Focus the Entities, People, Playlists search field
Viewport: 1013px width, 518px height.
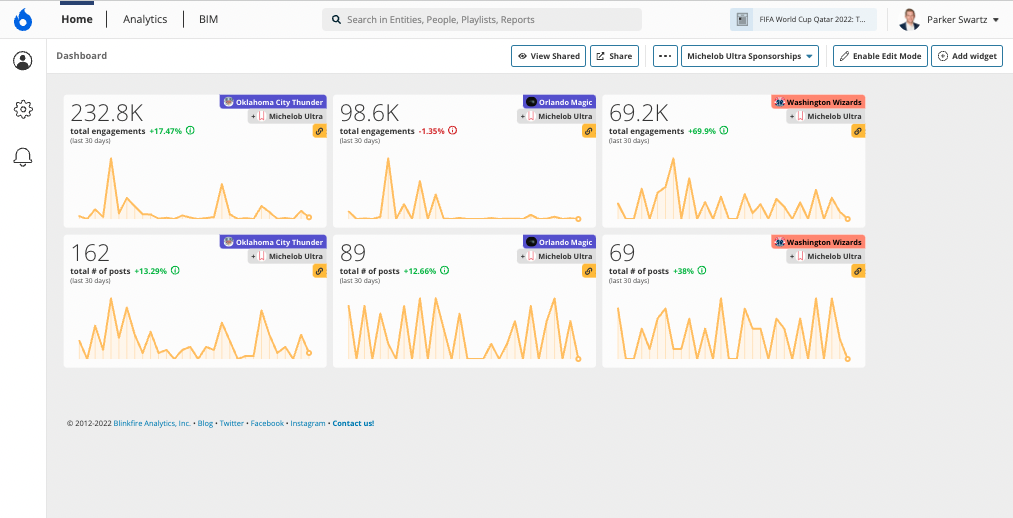click(482, 19)
